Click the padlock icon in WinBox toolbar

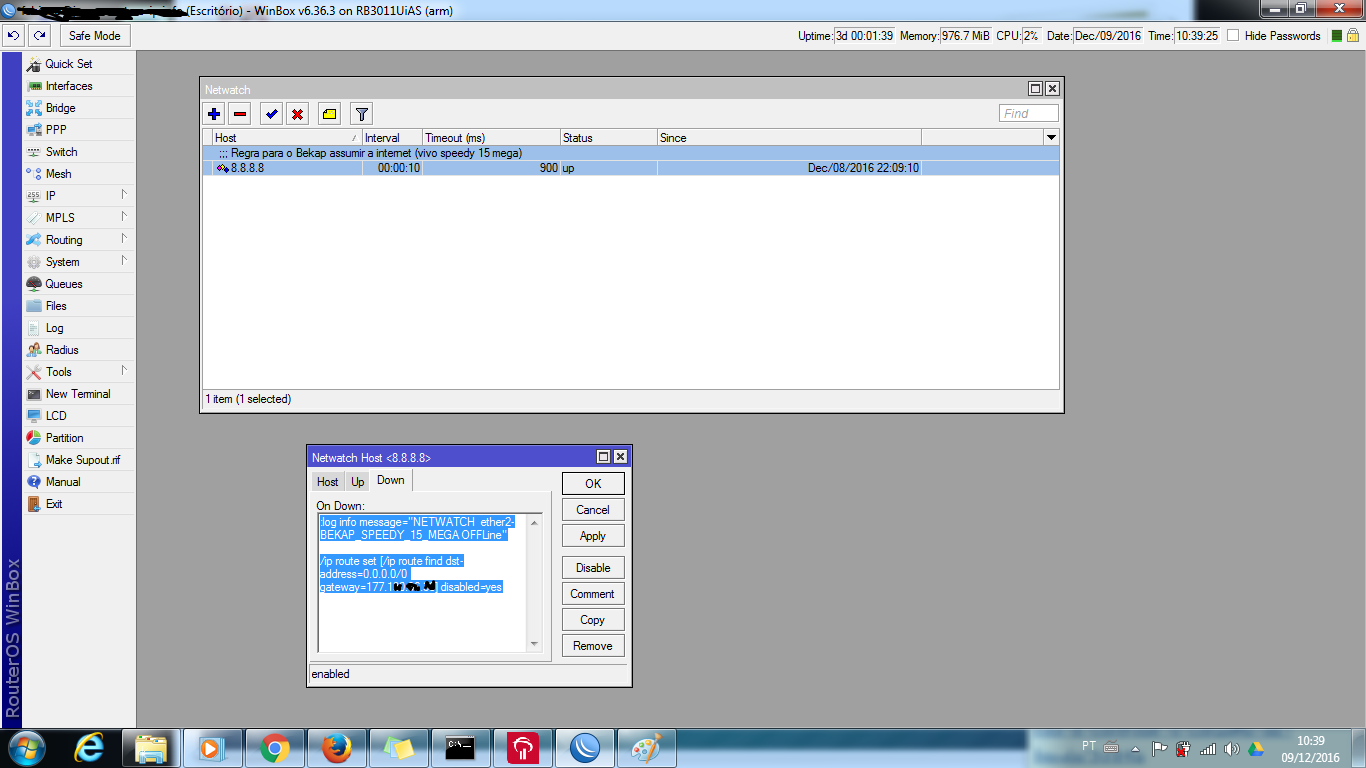pos(1354,35)
